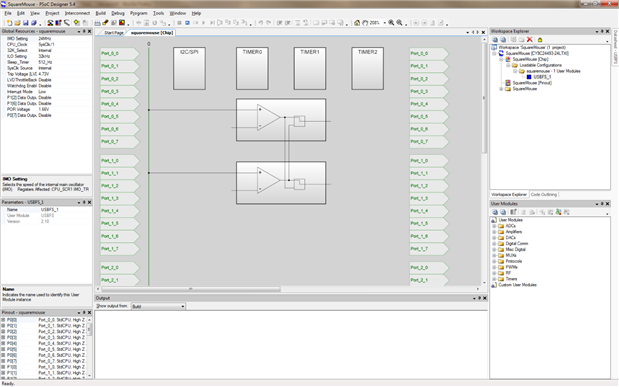Close the Global Resources panel
Screen dimensions: 619x387
coord(90,31)
